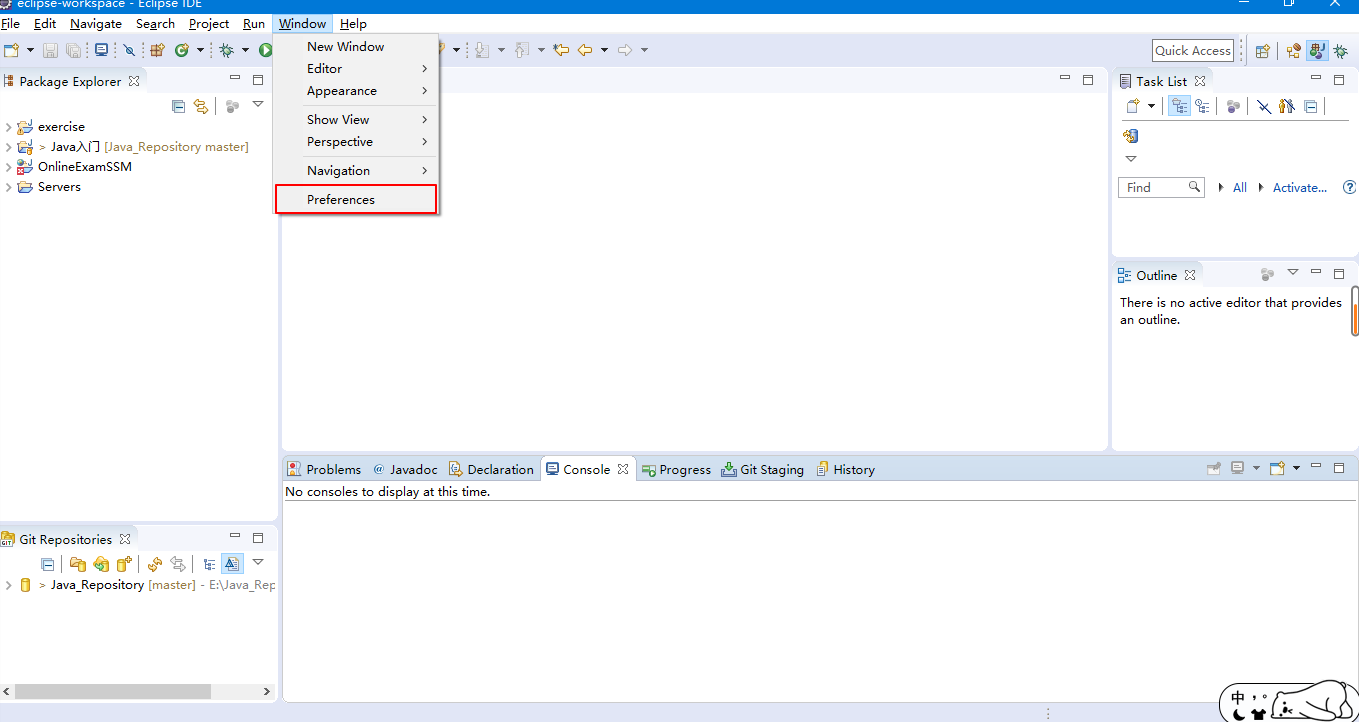Open the Navigation submenu
This screenshot has height=722, width=1359.
coord(356,171)
